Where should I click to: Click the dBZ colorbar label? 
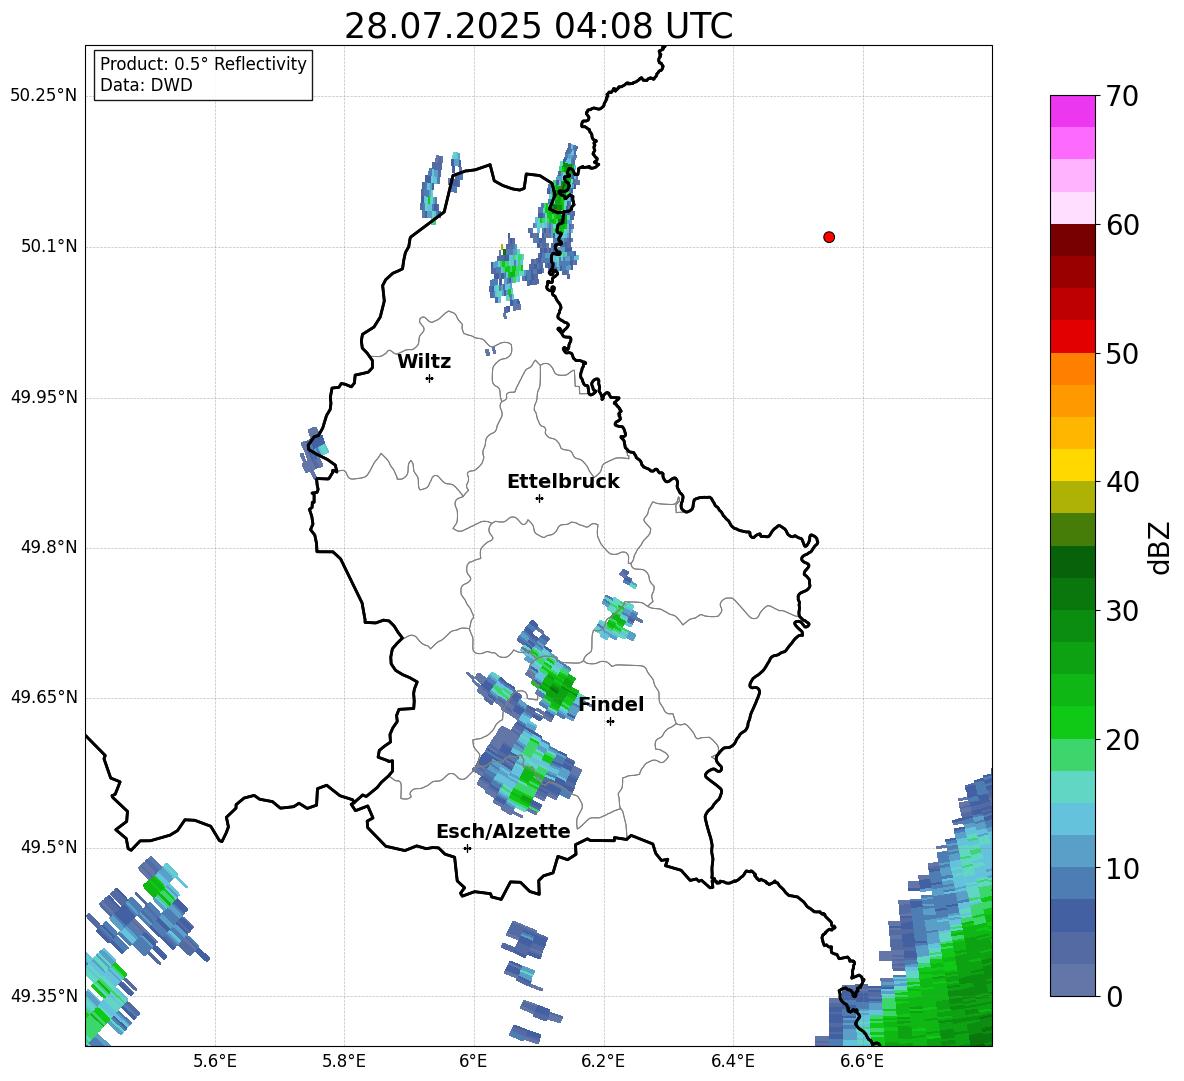(1158, 547)
